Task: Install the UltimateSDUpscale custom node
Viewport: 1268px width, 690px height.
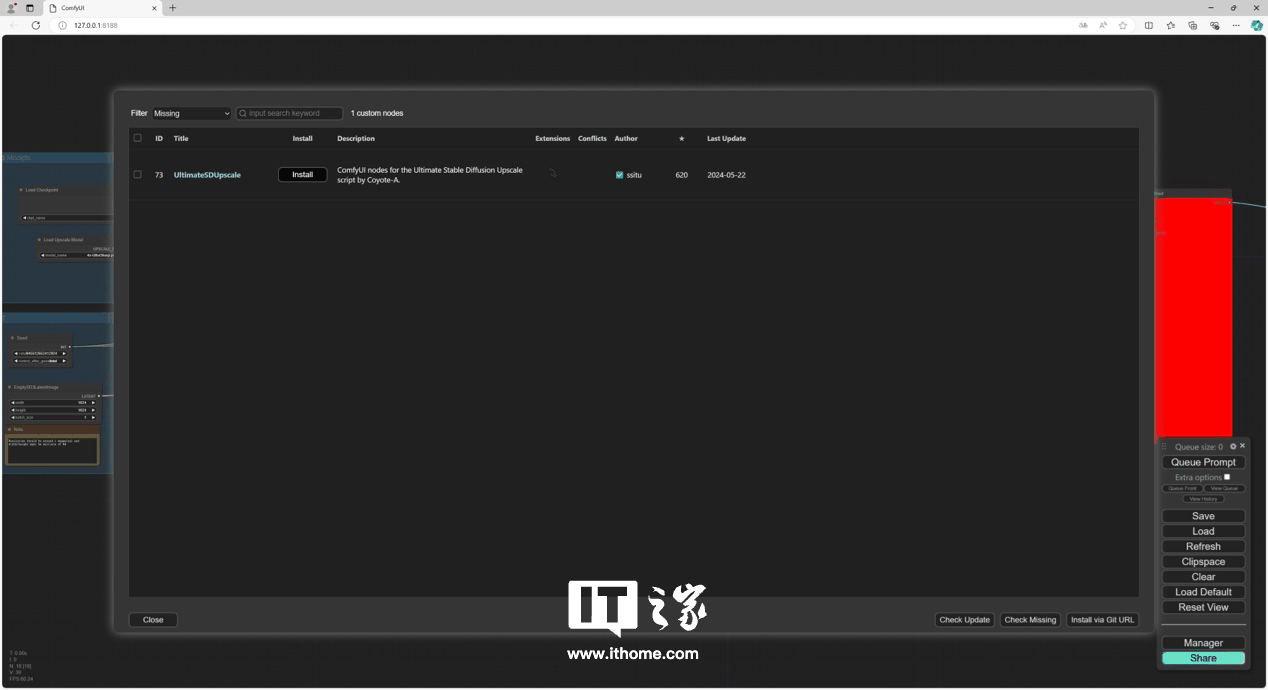Action: tap(302, 174)
